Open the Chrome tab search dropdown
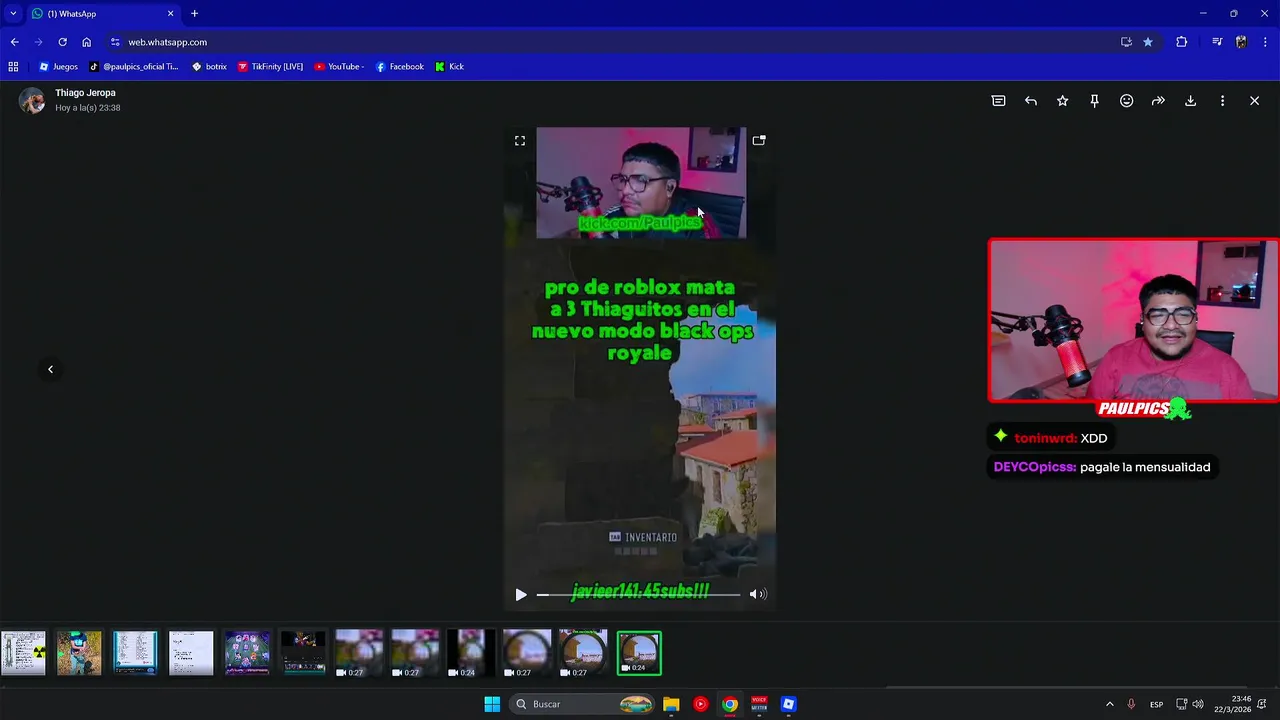This screenshot has height=720, width=1280. pos(13,13)
